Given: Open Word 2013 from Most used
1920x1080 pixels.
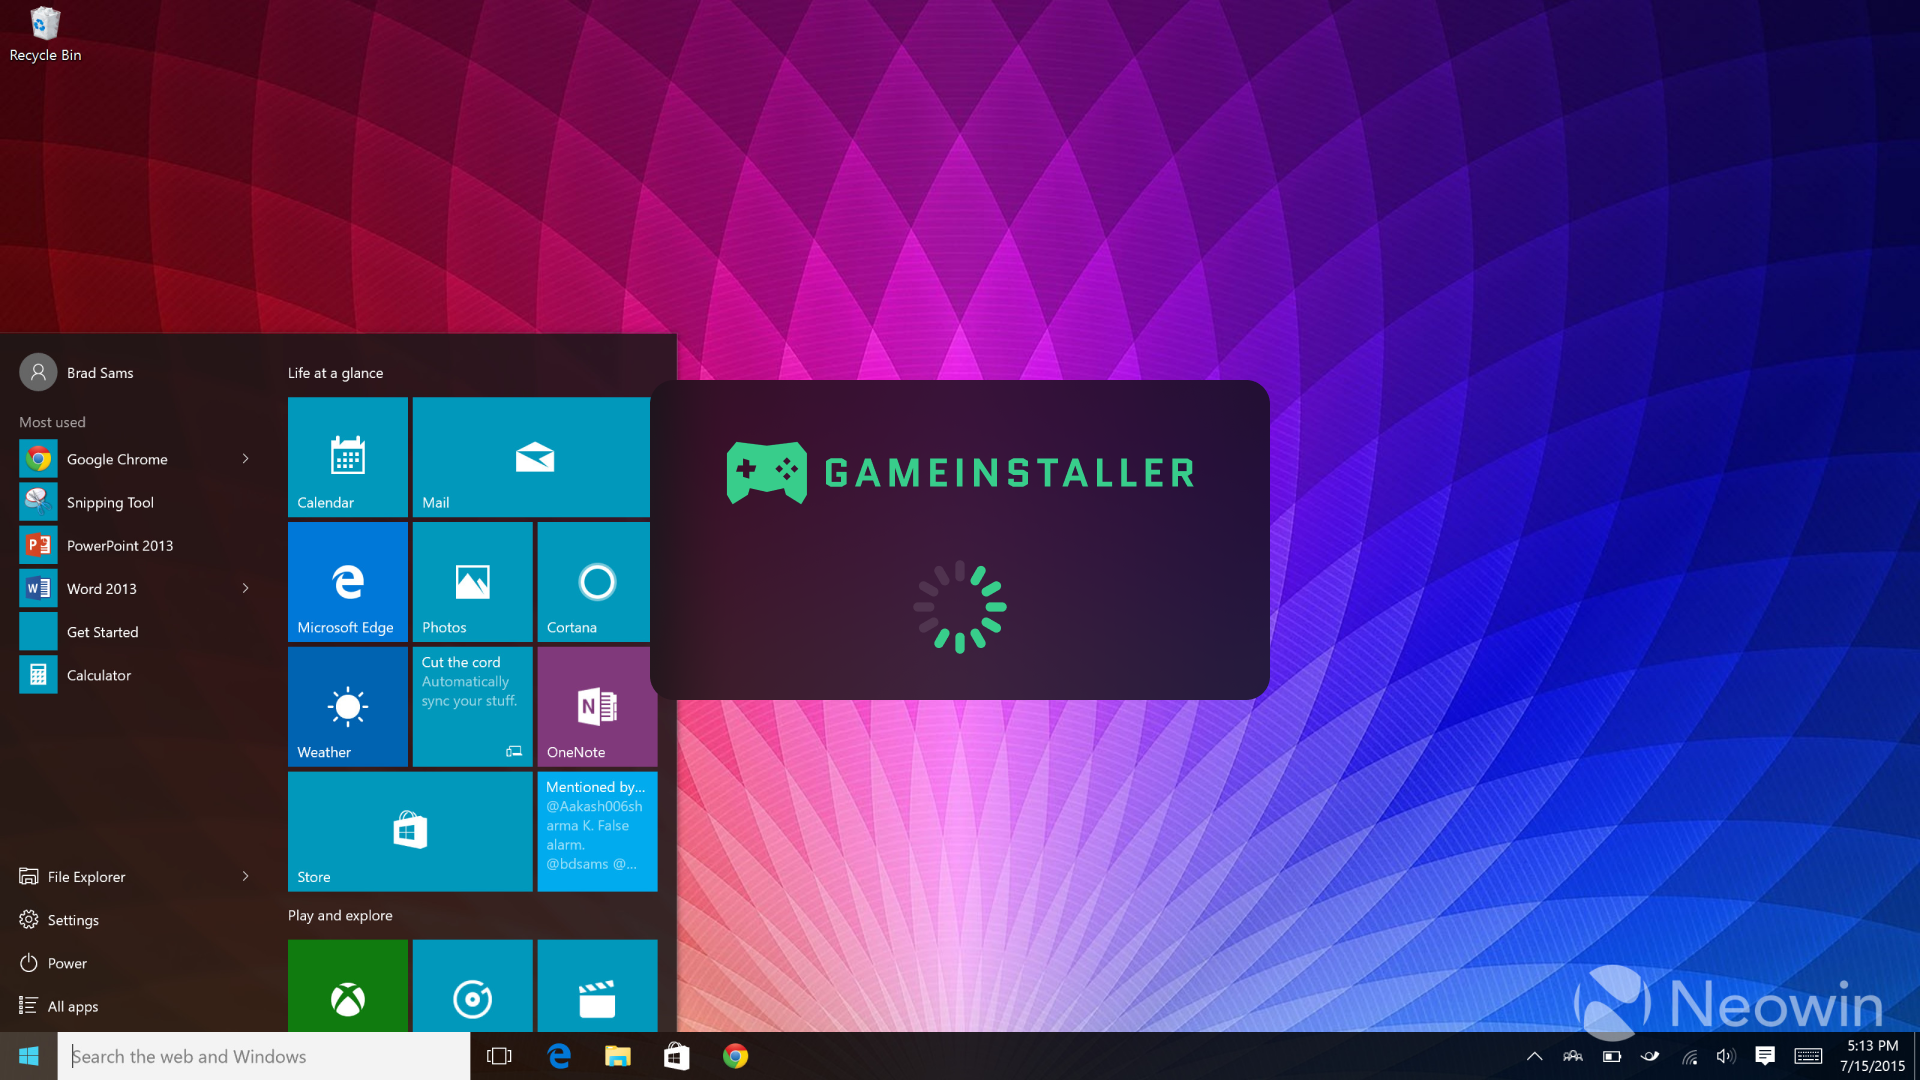Looking at the screenshot, I should point(101,588).
